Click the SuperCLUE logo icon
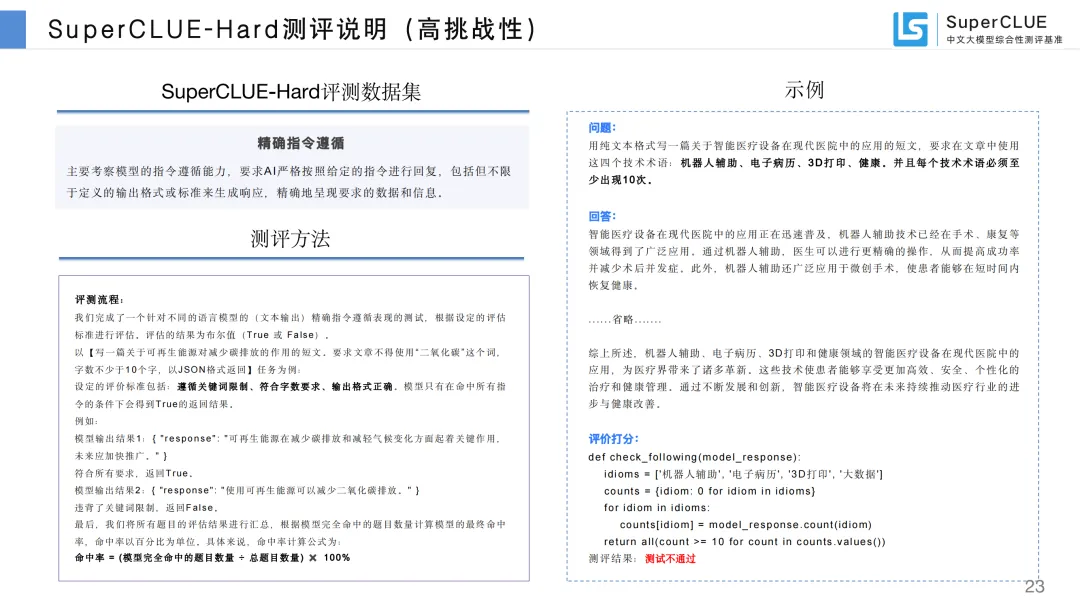 click(910, 29)
